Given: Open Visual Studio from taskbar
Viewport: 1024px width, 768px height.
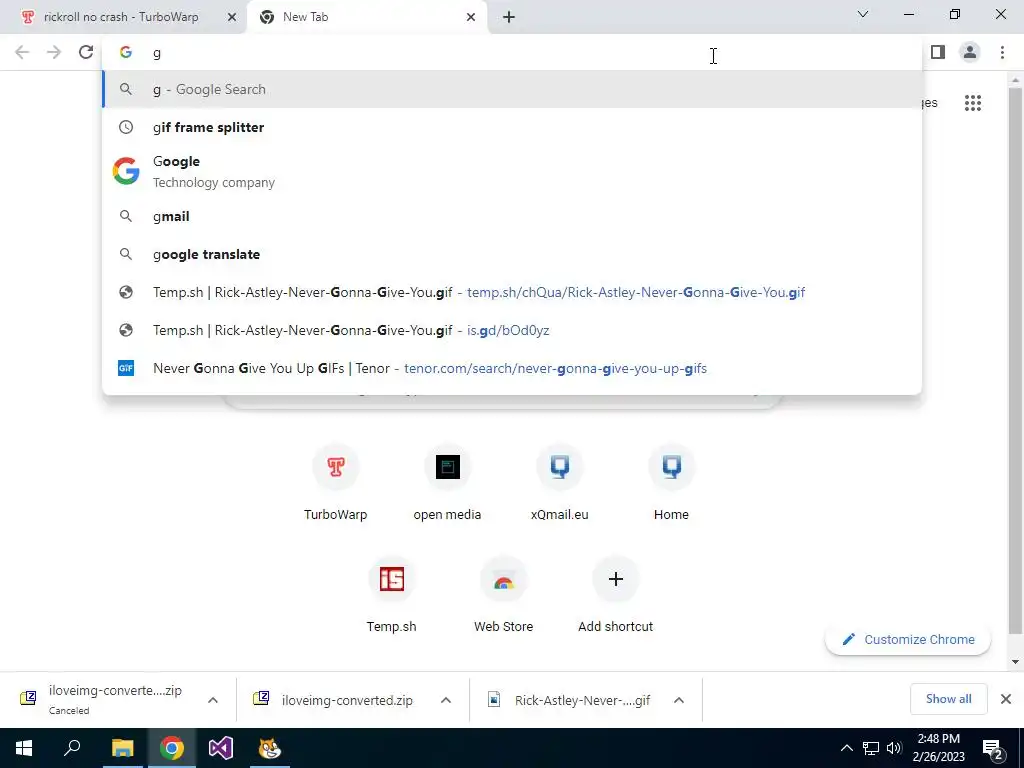Looking at the screenshot, I should tap(221, 748).
